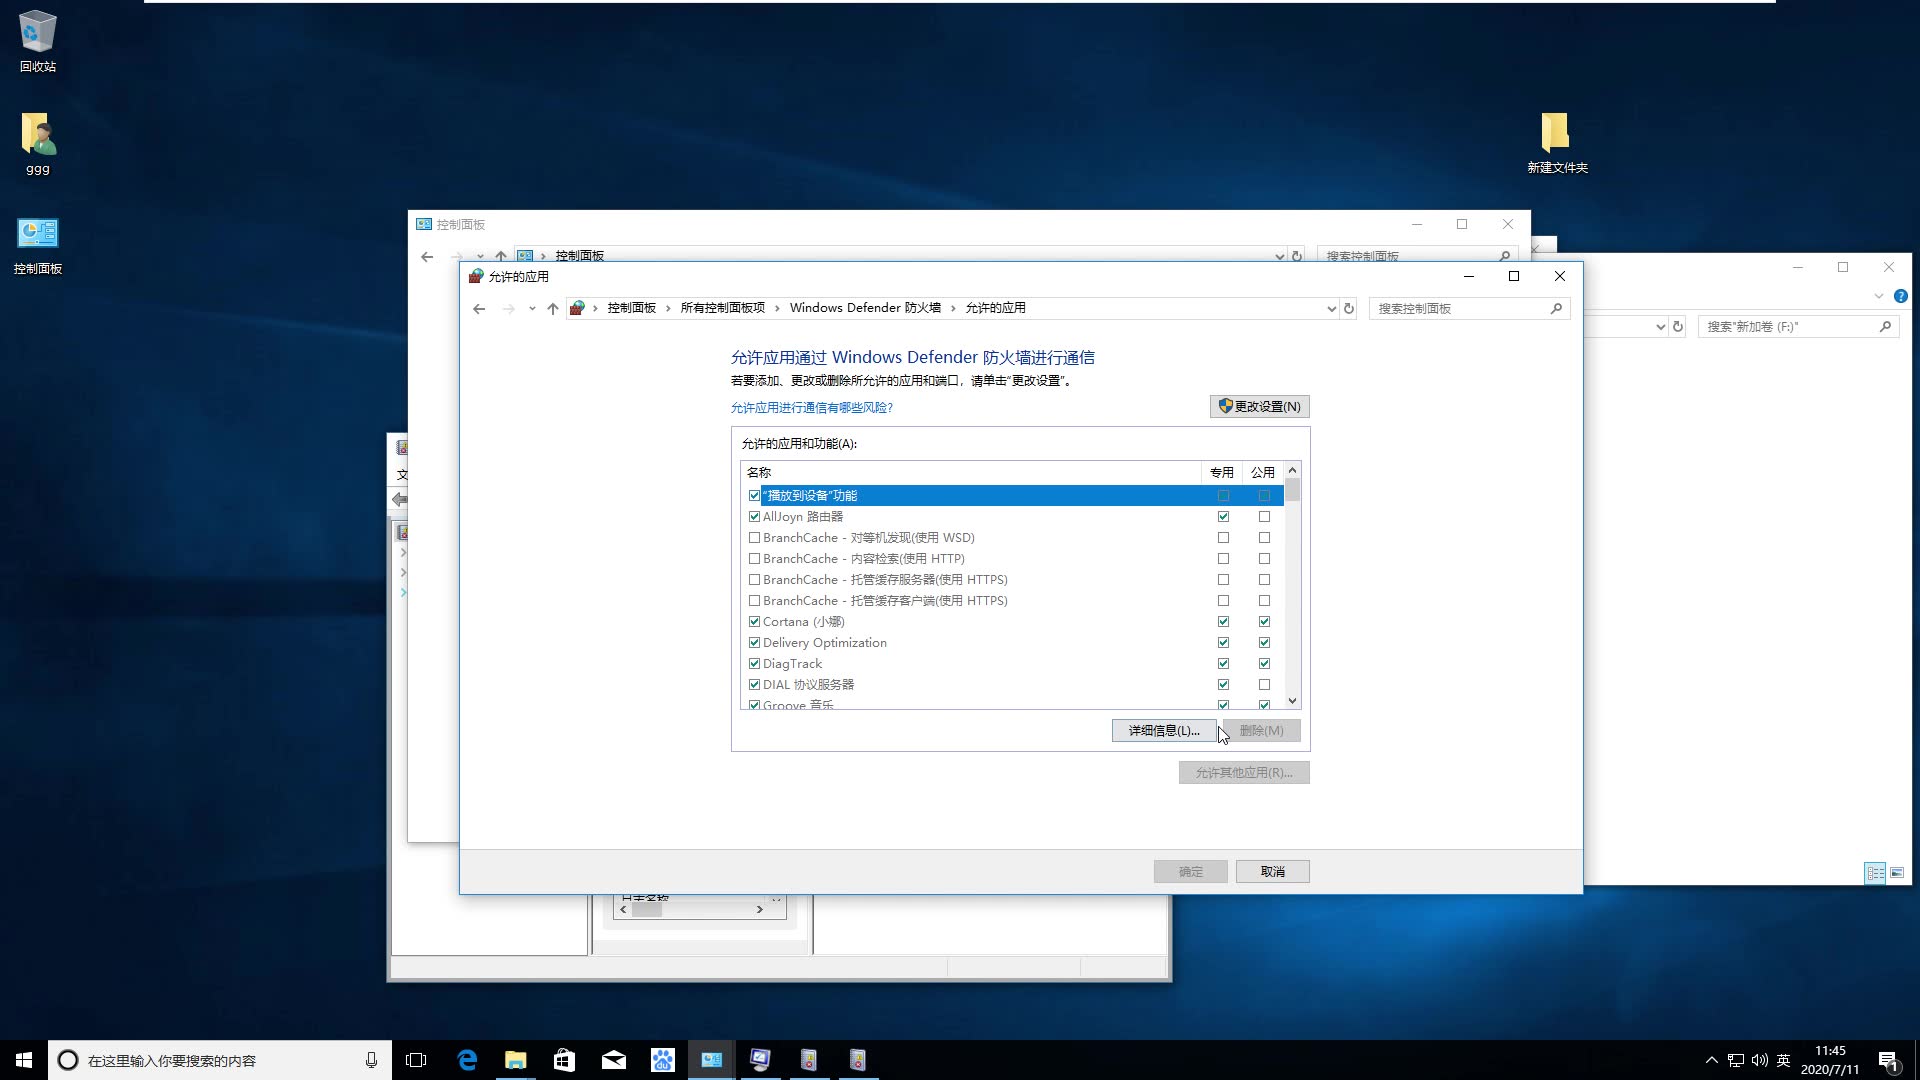1920x1080 pixels.
Task: Click the 专用 column header
Action: pyautogui.click(x=1222, y=472)
